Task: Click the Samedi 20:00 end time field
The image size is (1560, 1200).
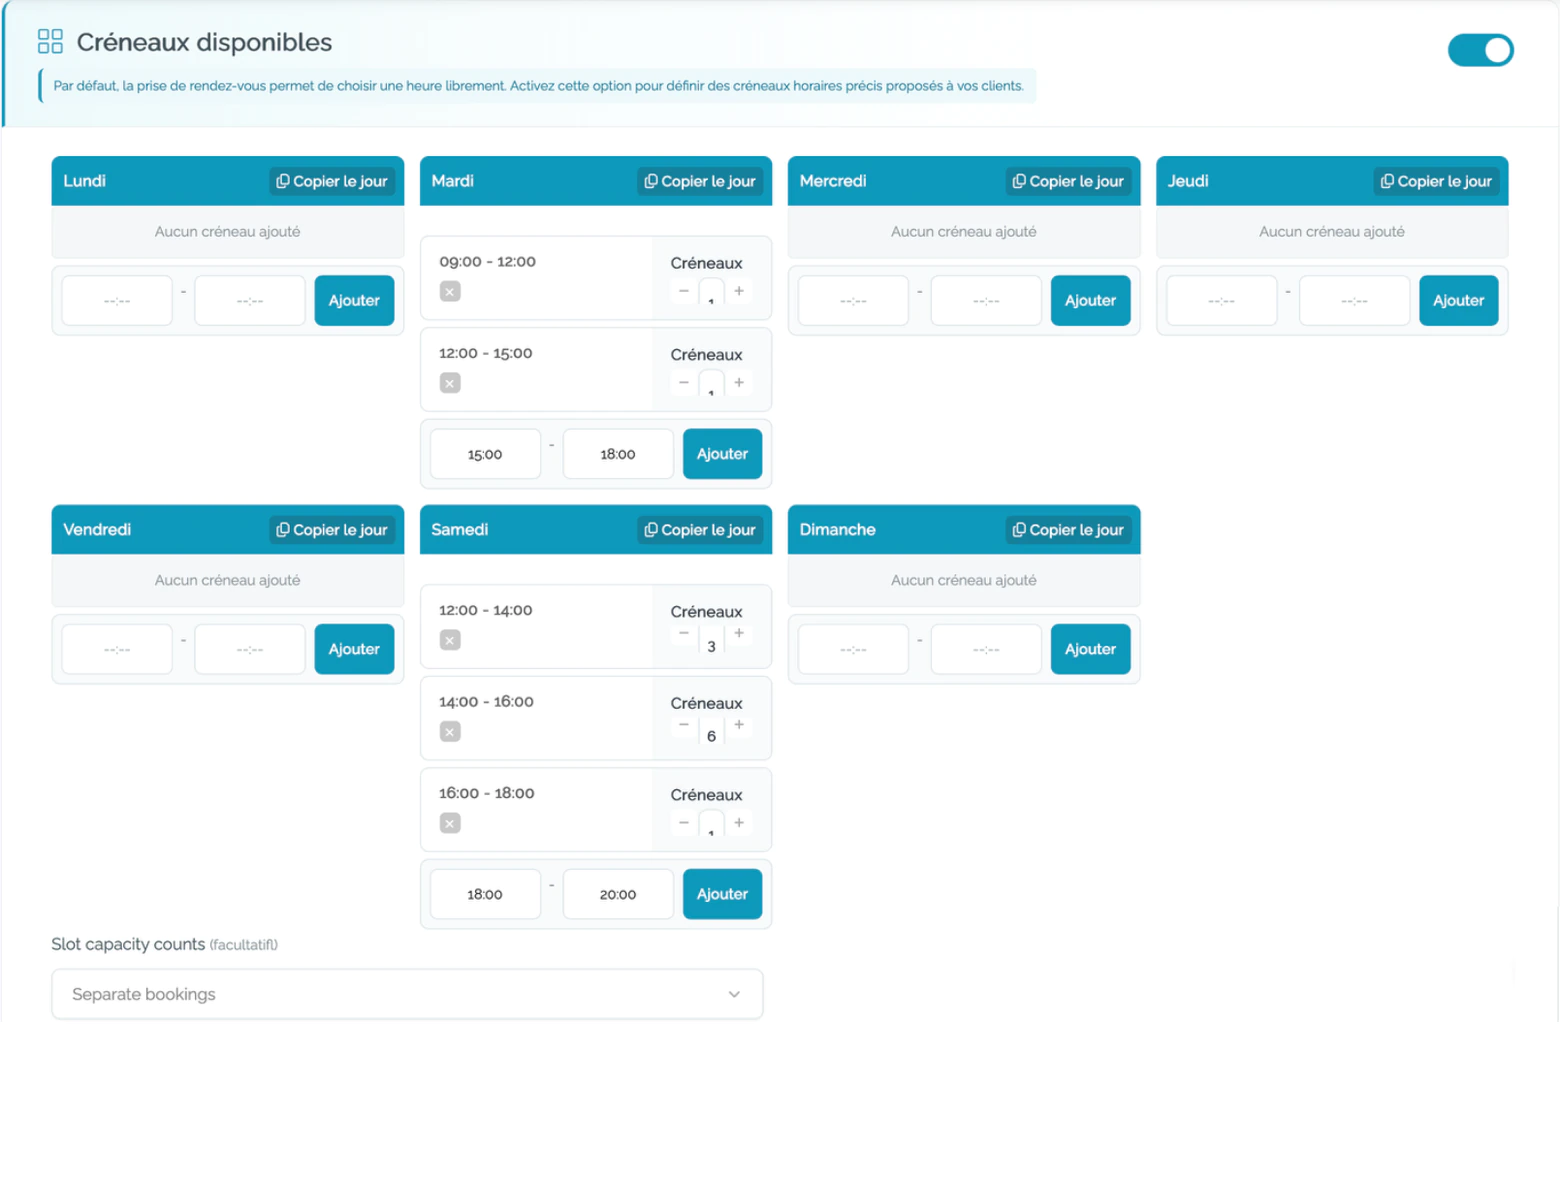Action: click(618, 894)
